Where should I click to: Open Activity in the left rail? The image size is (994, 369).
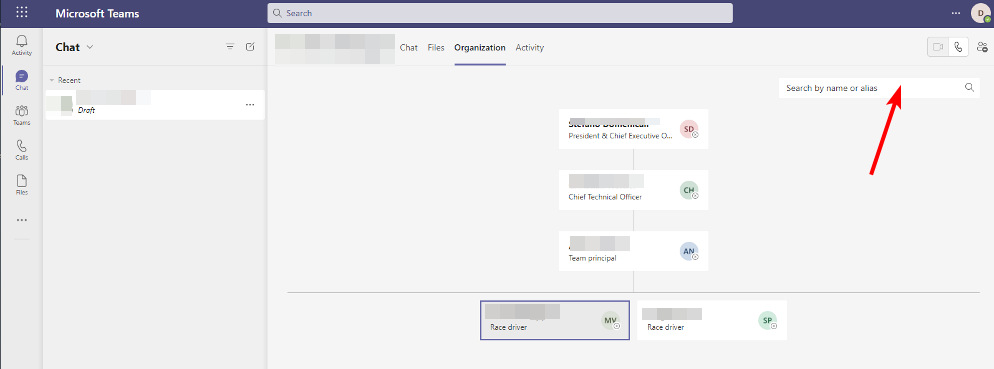(22, 45)
